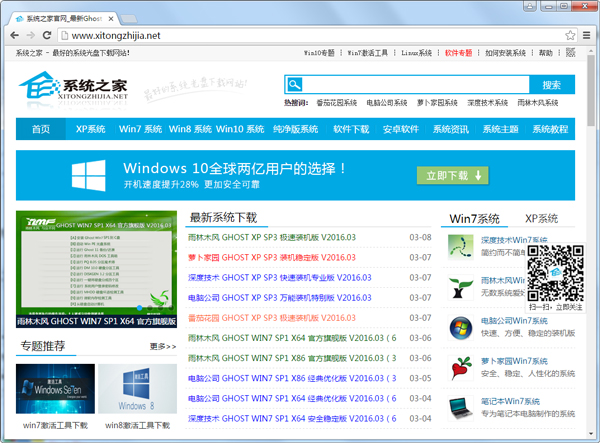Click the 深度技术Win7系统 icon
Viewport: 600px width, 443px height.
pyautogui.click(x=460, y=247)
